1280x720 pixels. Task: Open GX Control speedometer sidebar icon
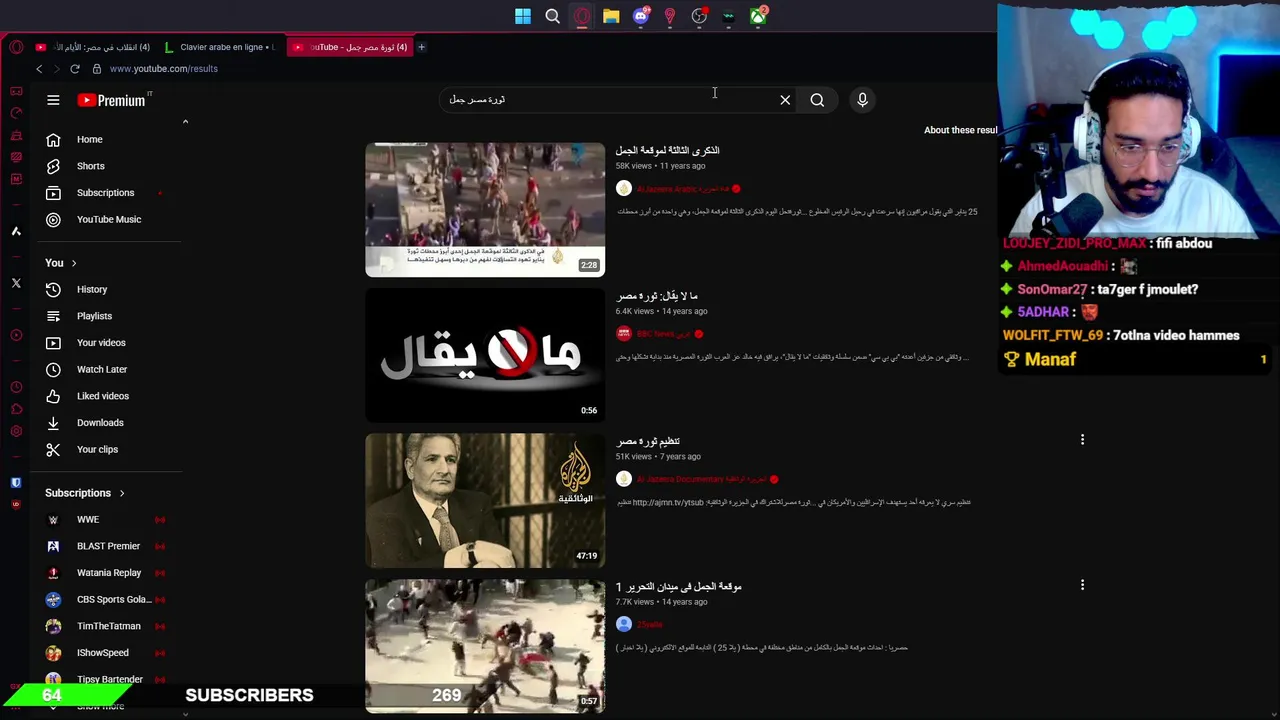pos(16,113)
